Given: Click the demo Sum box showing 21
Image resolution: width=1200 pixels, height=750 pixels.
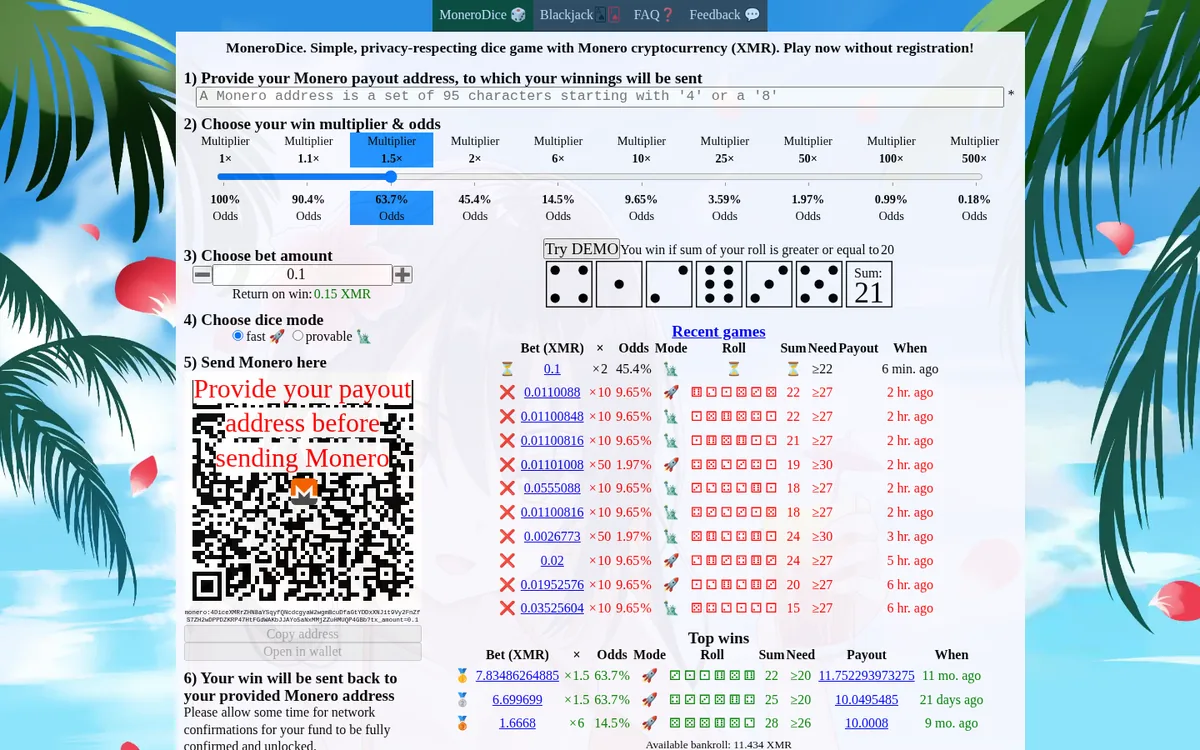Looking at the screenshot, I should pos(869,284).
